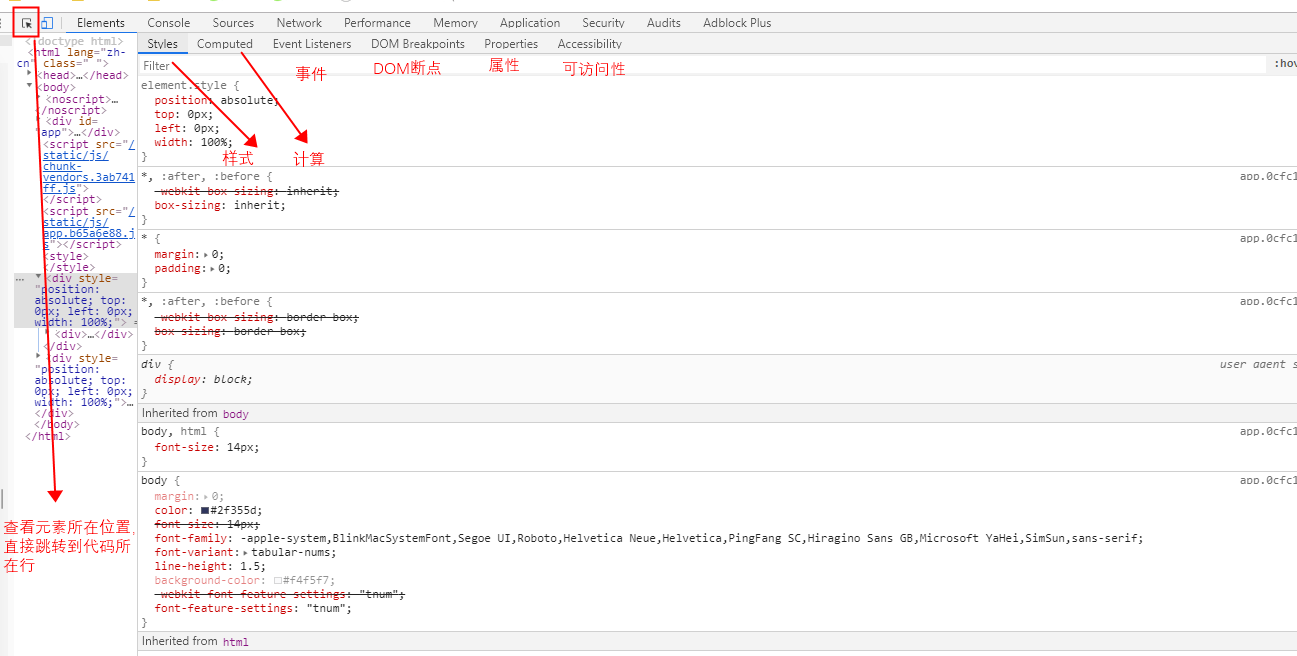Switch to the Elements panel tab
This screenshot has width=1297, height=656.
click(x=101, y=23)
